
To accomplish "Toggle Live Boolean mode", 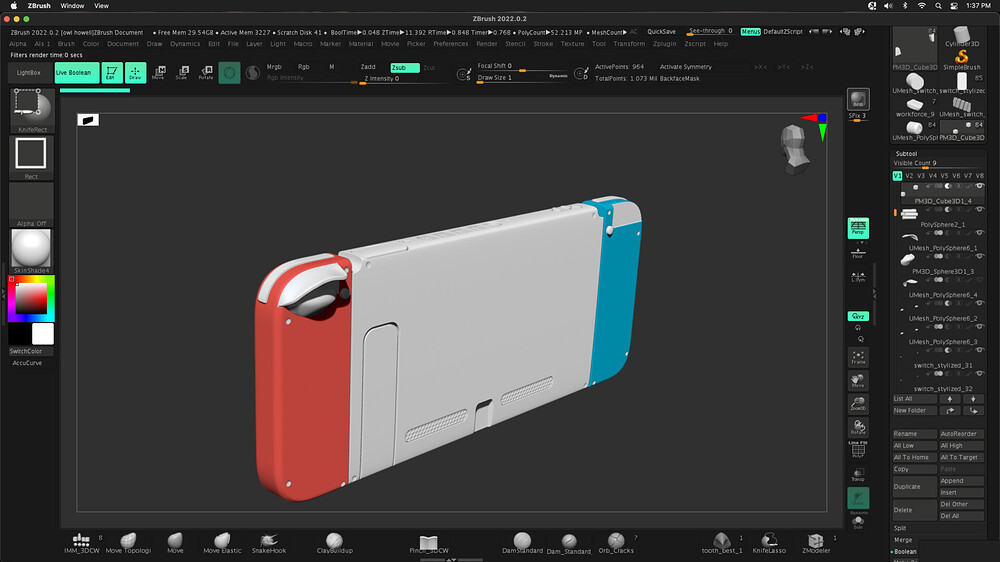I will [x=77, y=73].
